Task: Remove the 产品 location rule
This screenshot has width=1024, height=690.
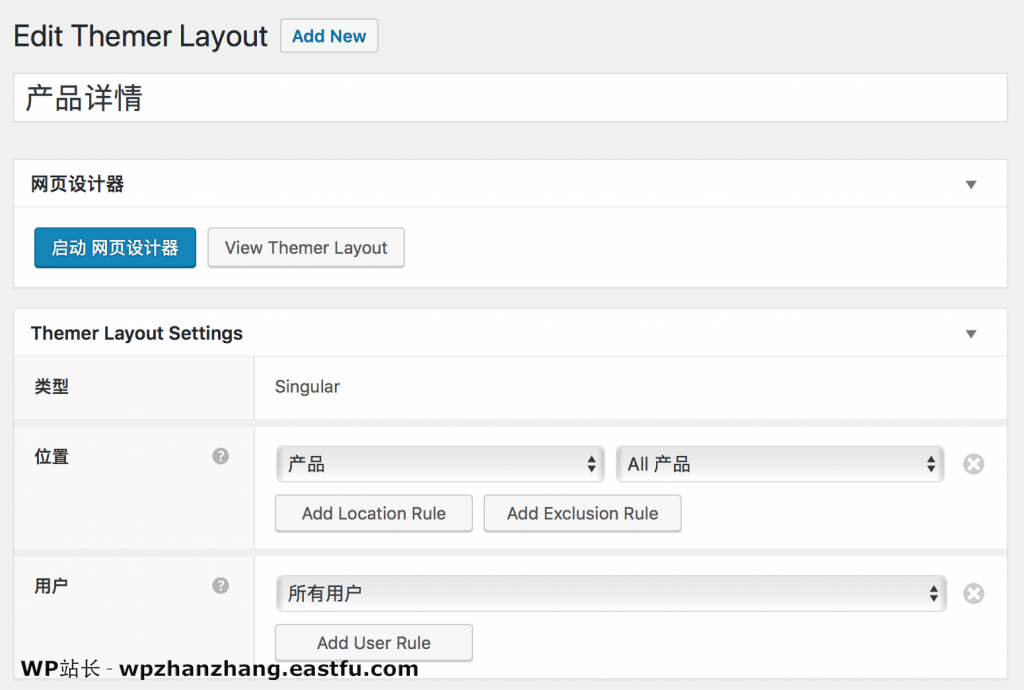Action: tap(973, 464)
